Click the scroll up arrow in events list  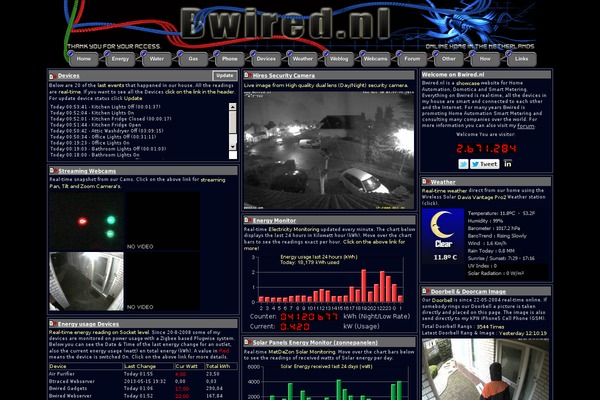[233, 107]
